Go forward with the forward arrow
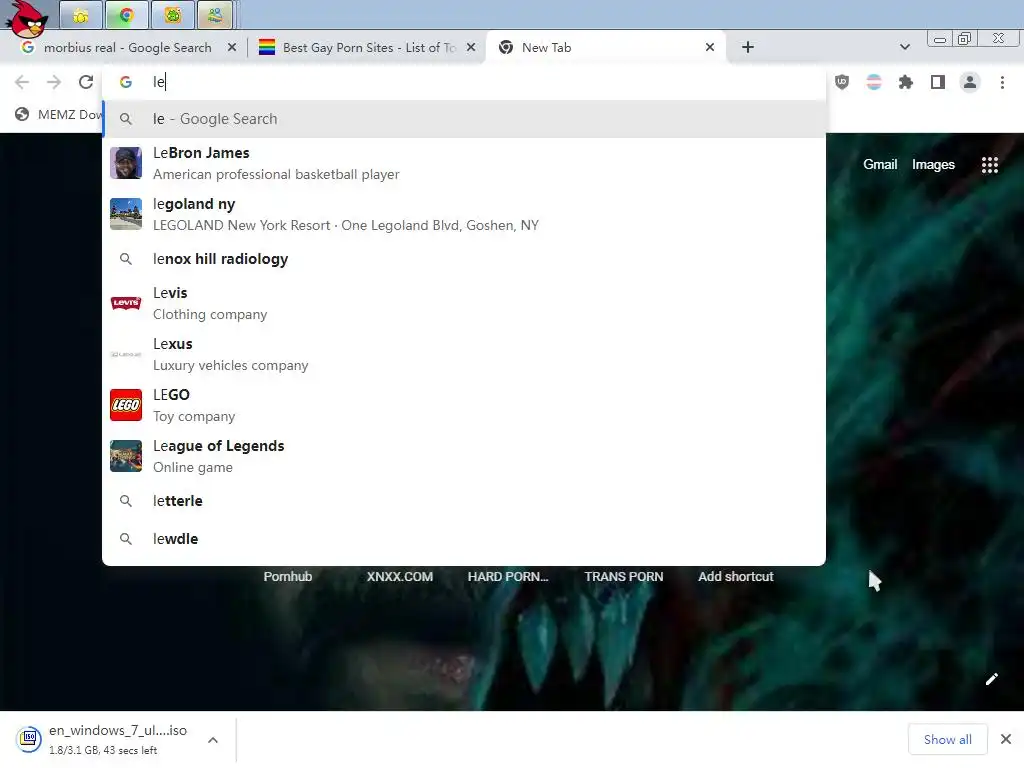This screenshot has width=1024, height=768. pyautogui.click(x=54, y=82)
